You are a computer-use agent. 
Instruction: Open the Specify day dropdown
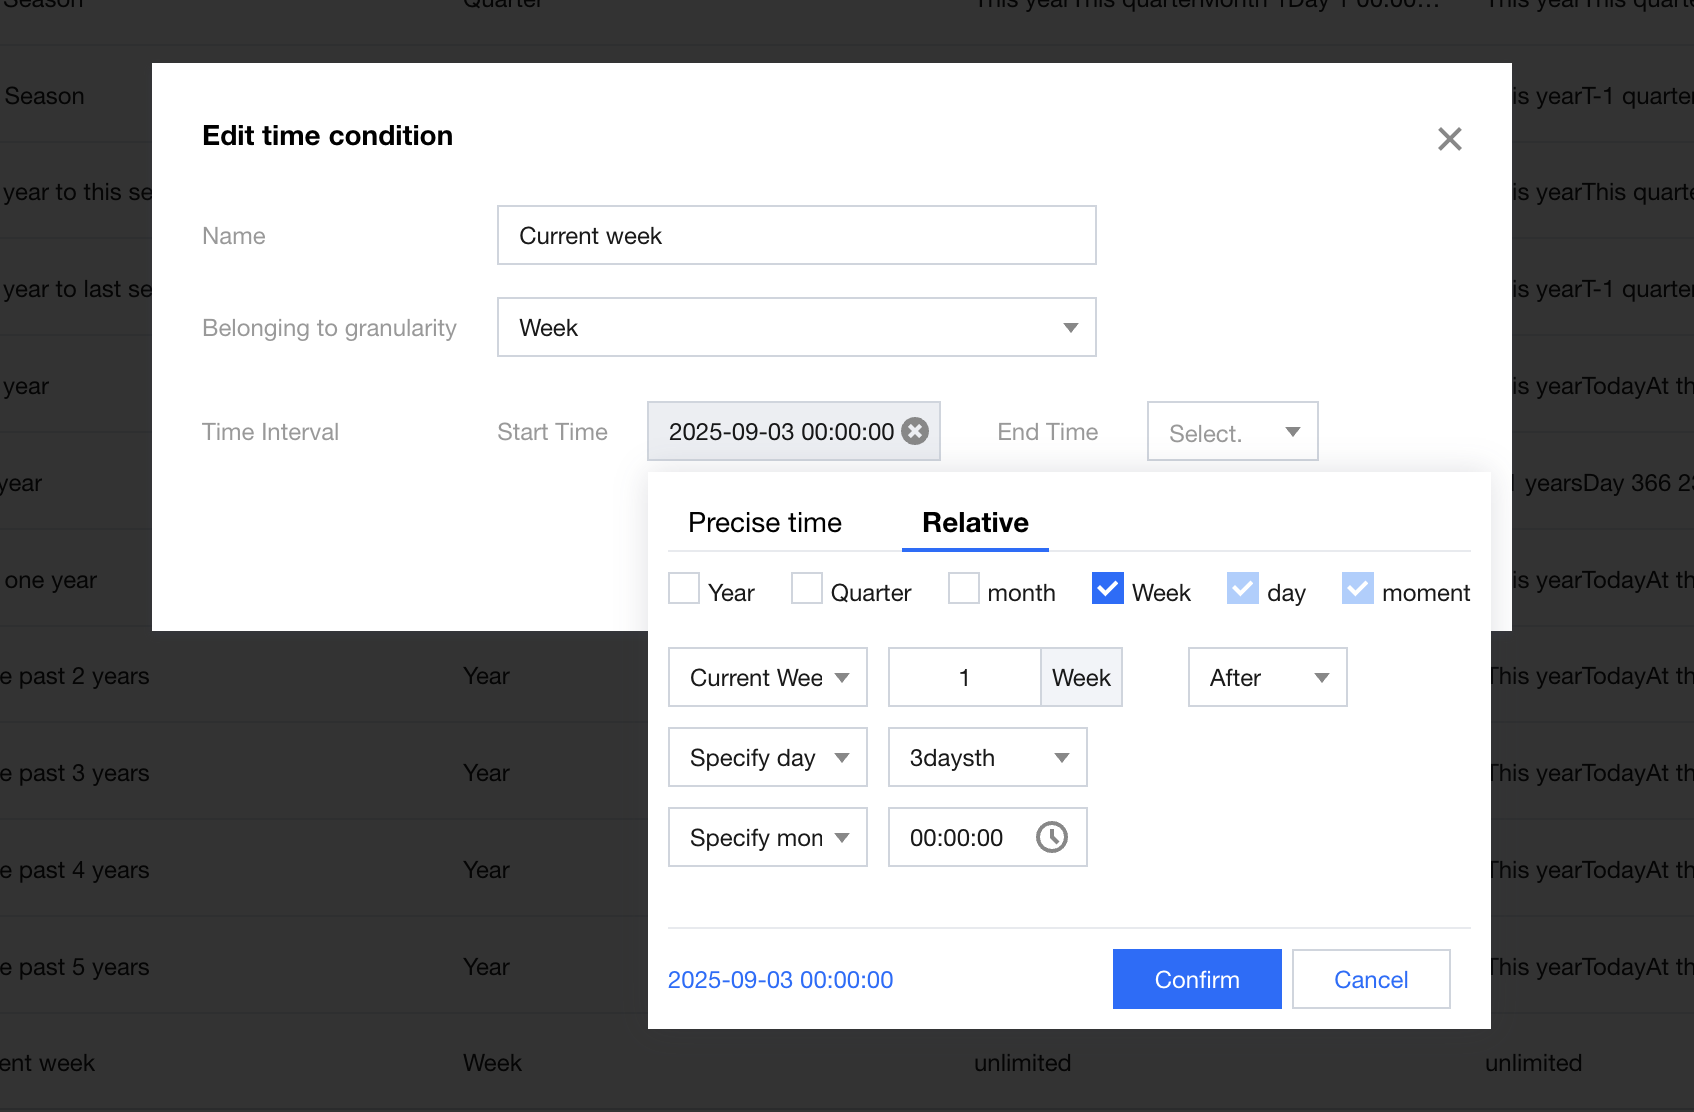click(767, 757)
